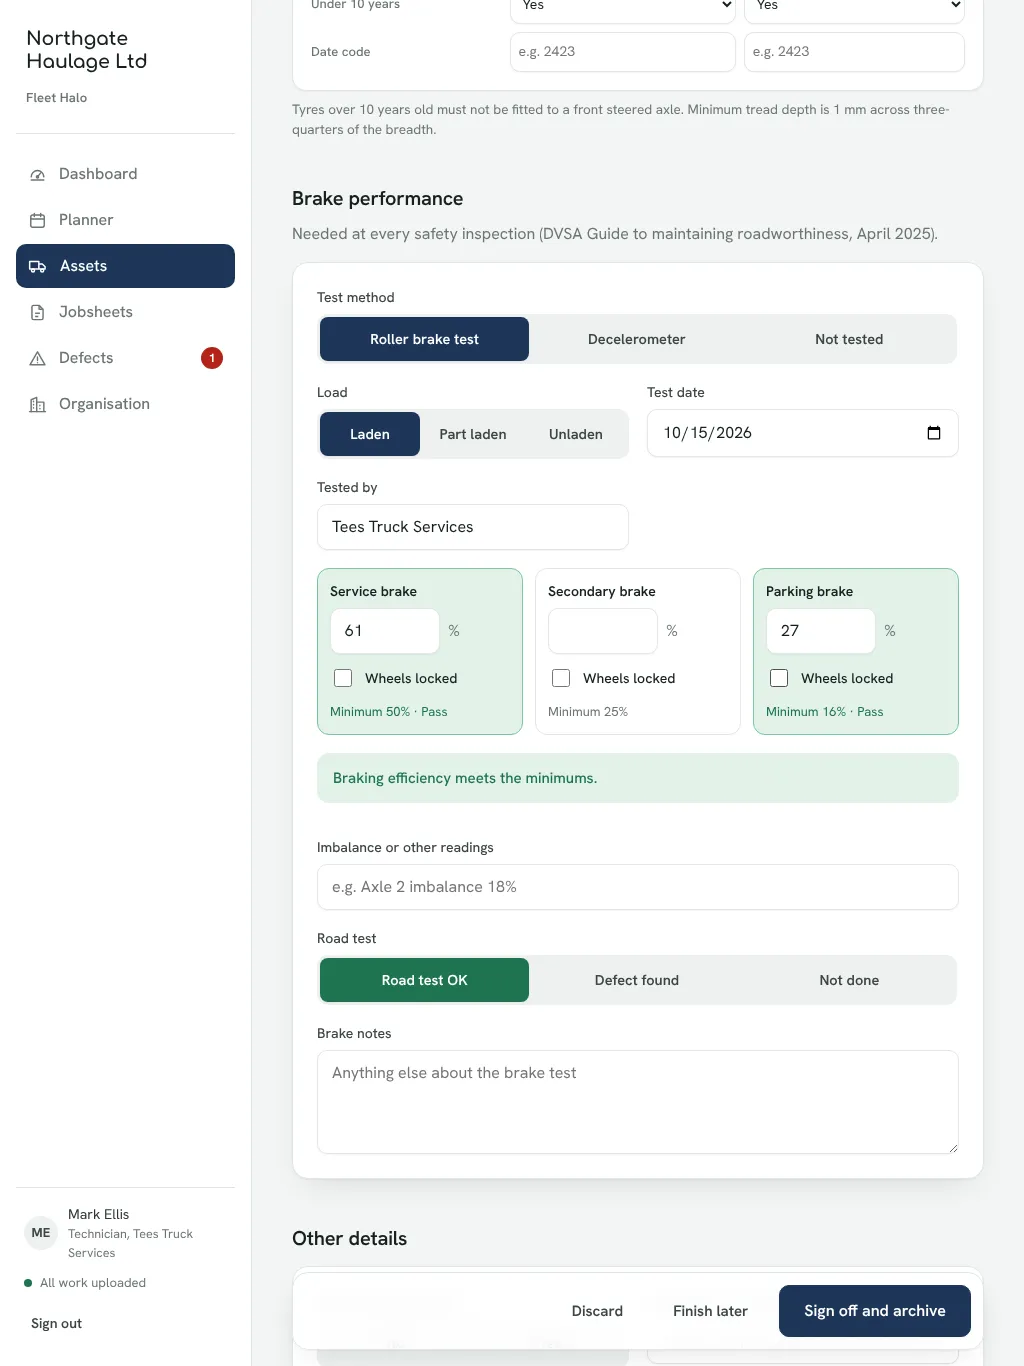
Task: Click the Test date field
Action: point(803,433)
